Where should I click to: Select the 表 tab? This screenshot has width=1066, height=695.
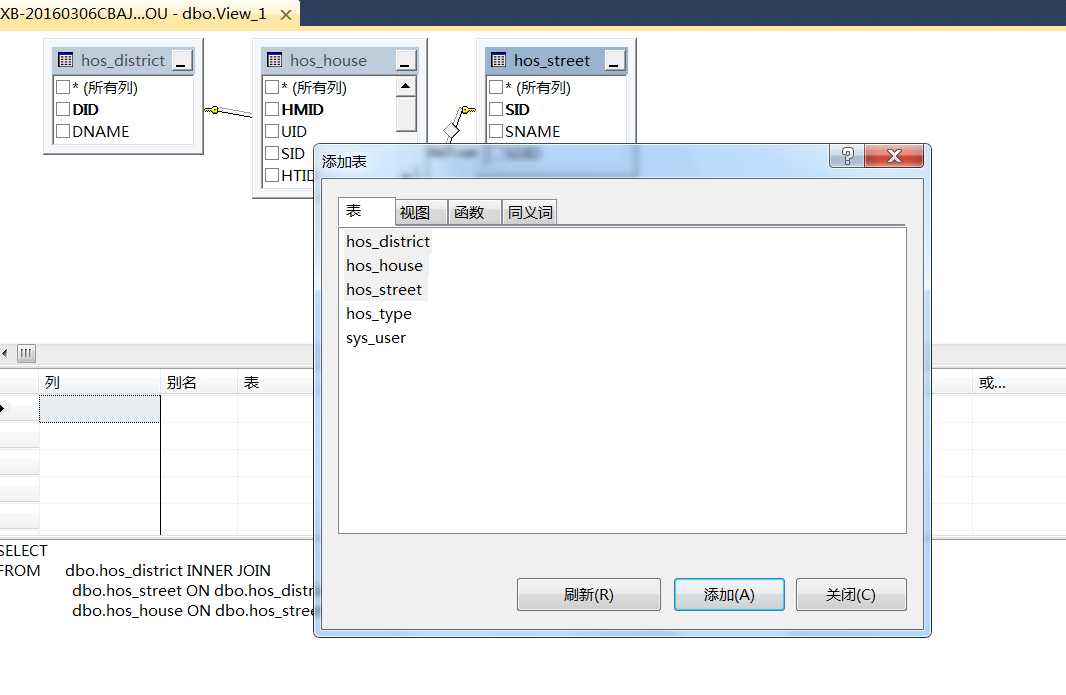click(366, 211)
